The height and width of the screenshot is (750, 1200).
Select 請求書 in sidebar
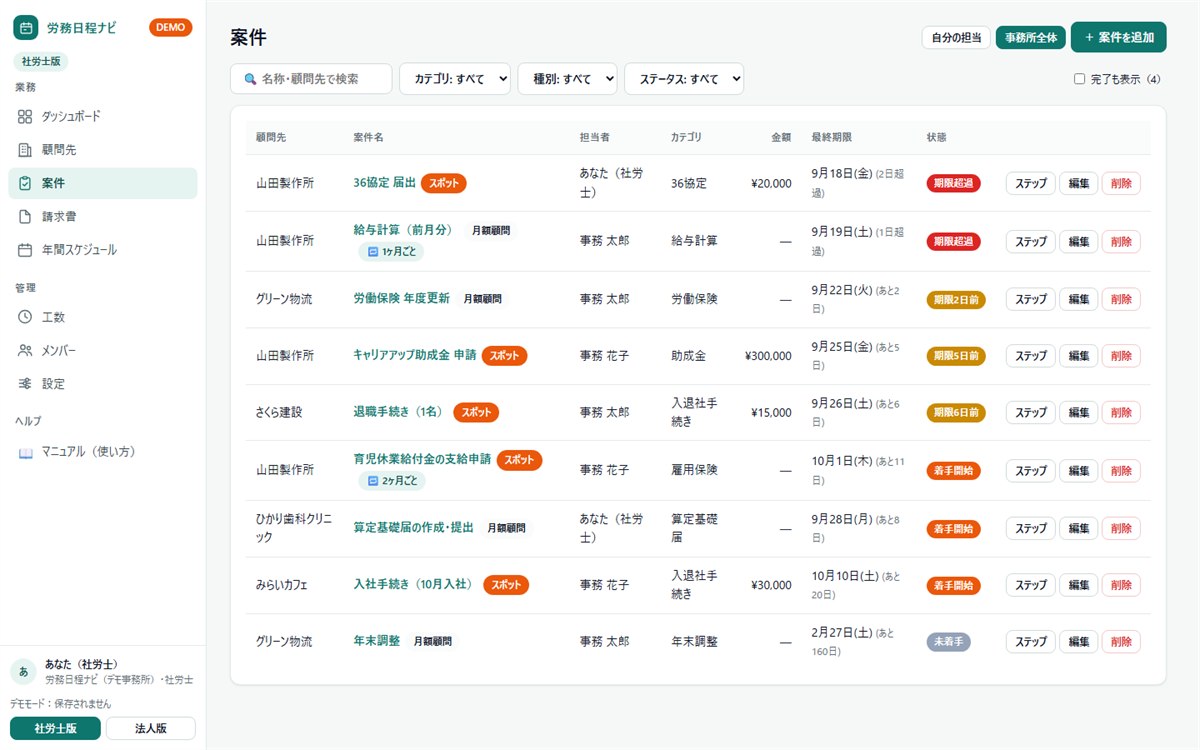point(103,217)
